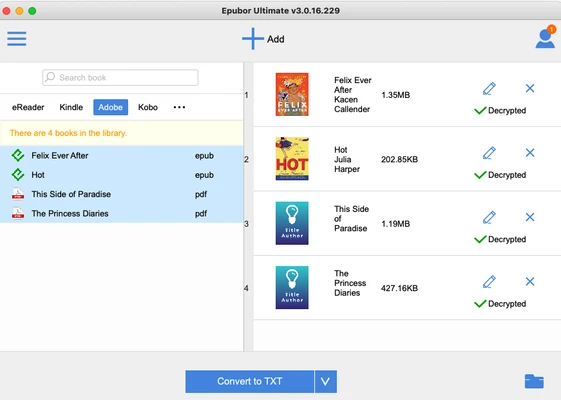Image resolution: width=561 pixels, height=400 pixels.
Task: Switch to the Kobo tab
Action: 148,107
